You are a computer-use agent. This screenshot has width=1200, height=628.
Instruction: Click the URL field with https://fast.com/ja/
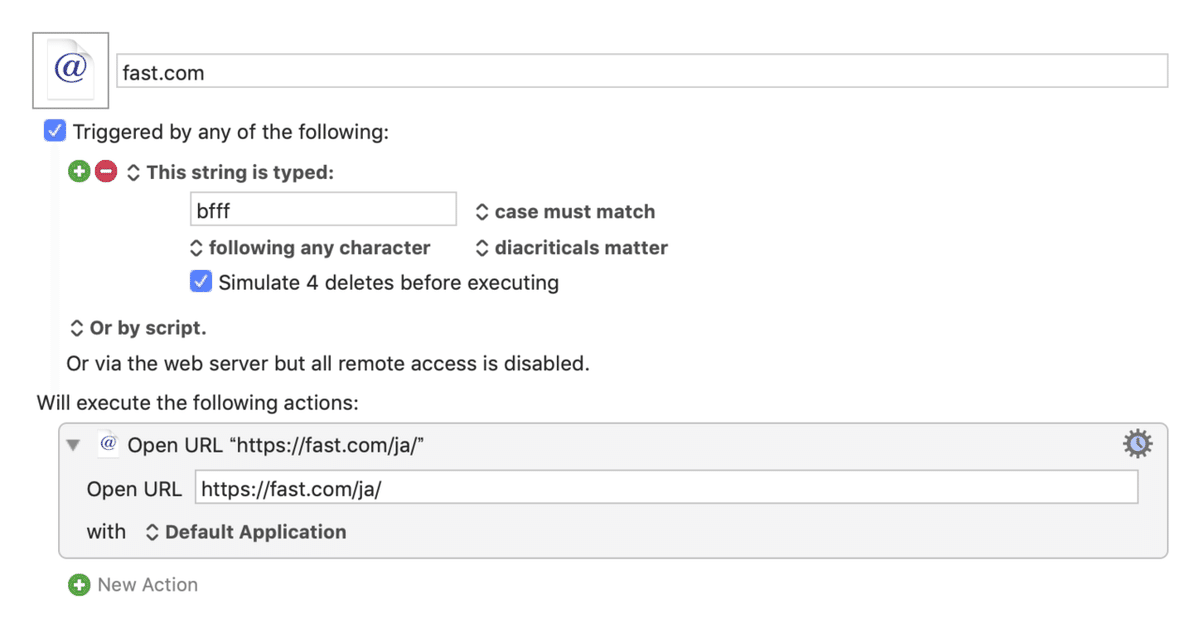tap(666, 488)
